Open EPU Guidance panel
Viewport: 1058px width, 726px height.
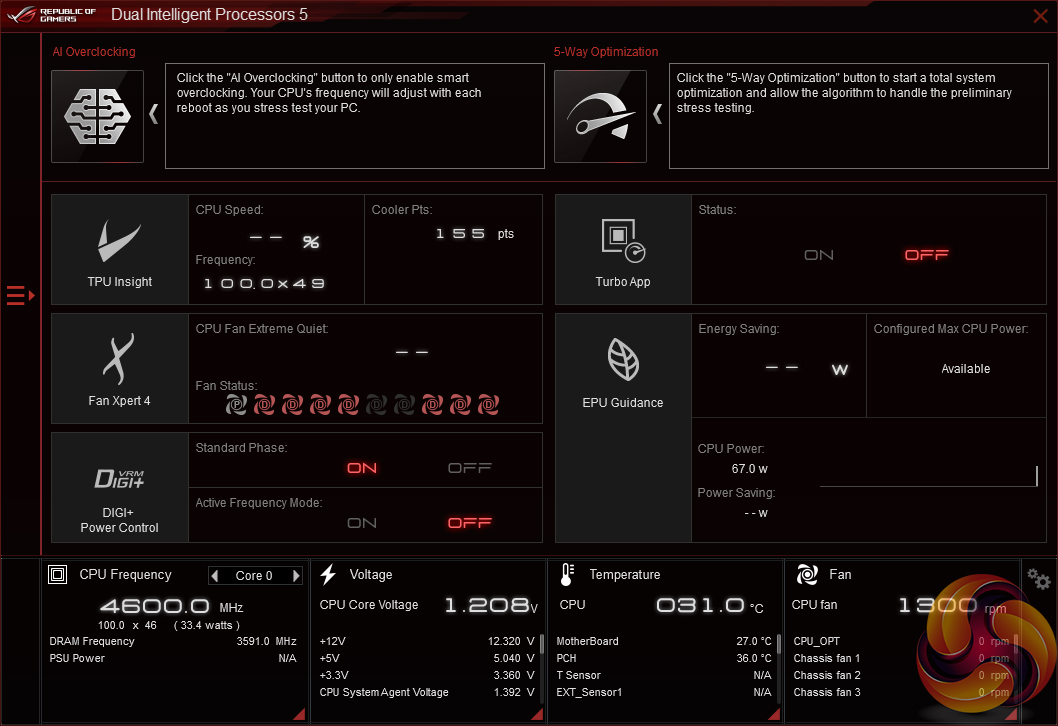[x=623, y=368]
